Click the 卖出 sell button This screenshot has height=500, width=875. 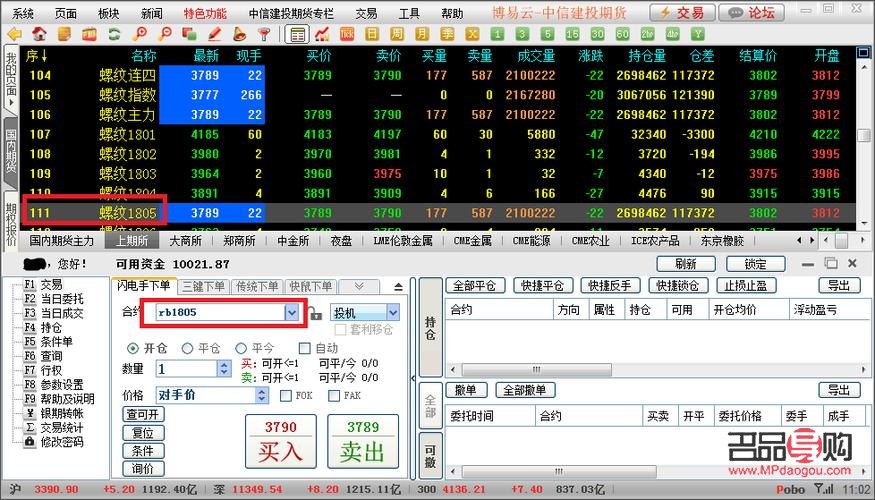tap(363, 441)
